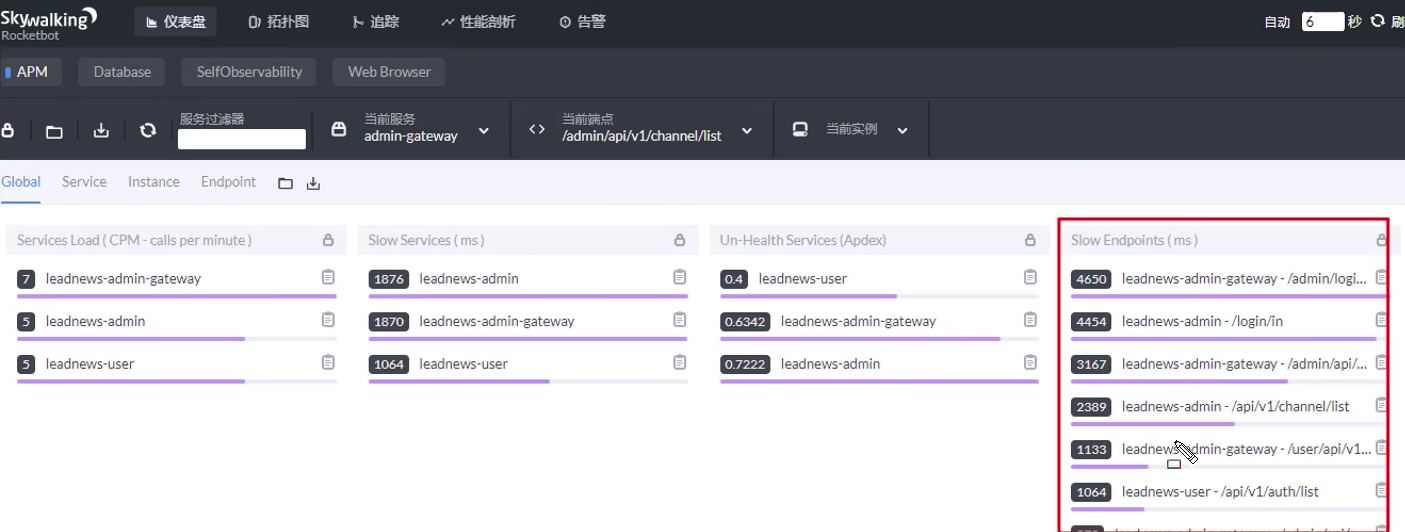The height and width of the screenshot is (532, 1405).
Task: Click the instance server icon beside 当前实例
Action: coord(800,129)
